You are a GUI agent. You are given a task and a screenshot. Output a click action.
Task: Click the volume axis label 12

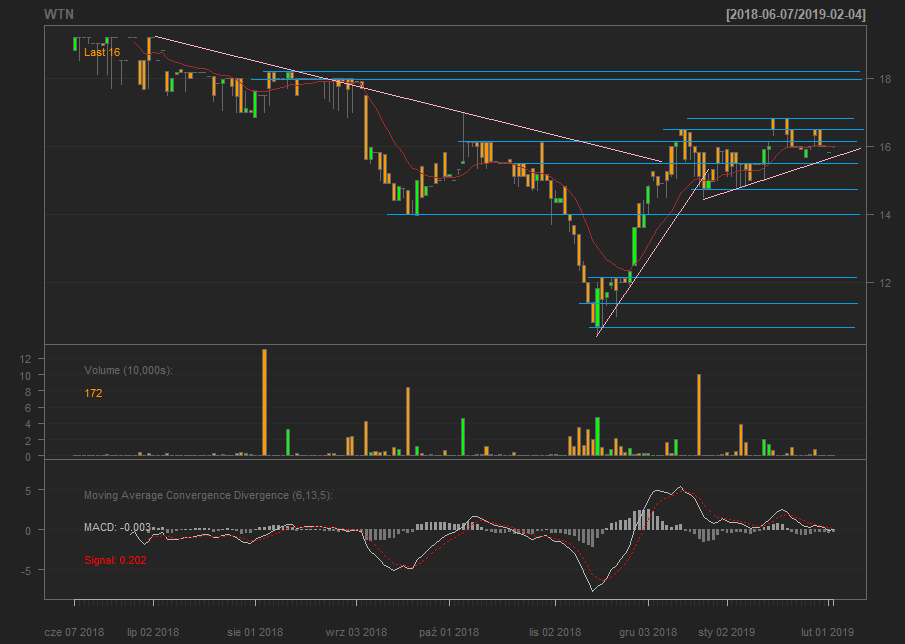coord(25,359)
